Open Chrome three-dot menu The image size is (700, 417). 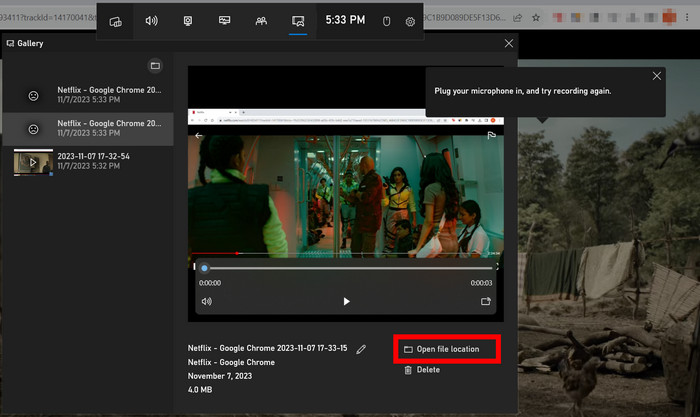[687, 17]
